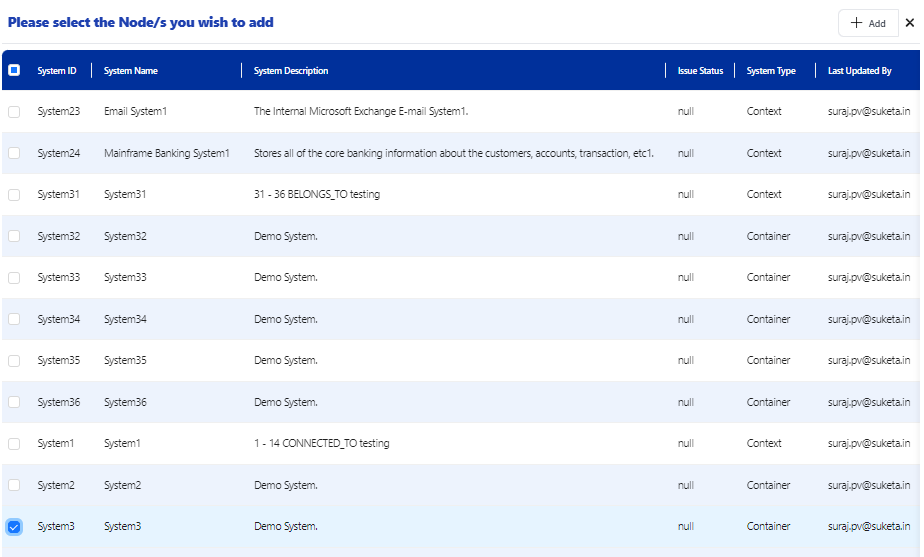The image size is (924, 557).
Task: Check the box next to System2
Action: point(14,485)
